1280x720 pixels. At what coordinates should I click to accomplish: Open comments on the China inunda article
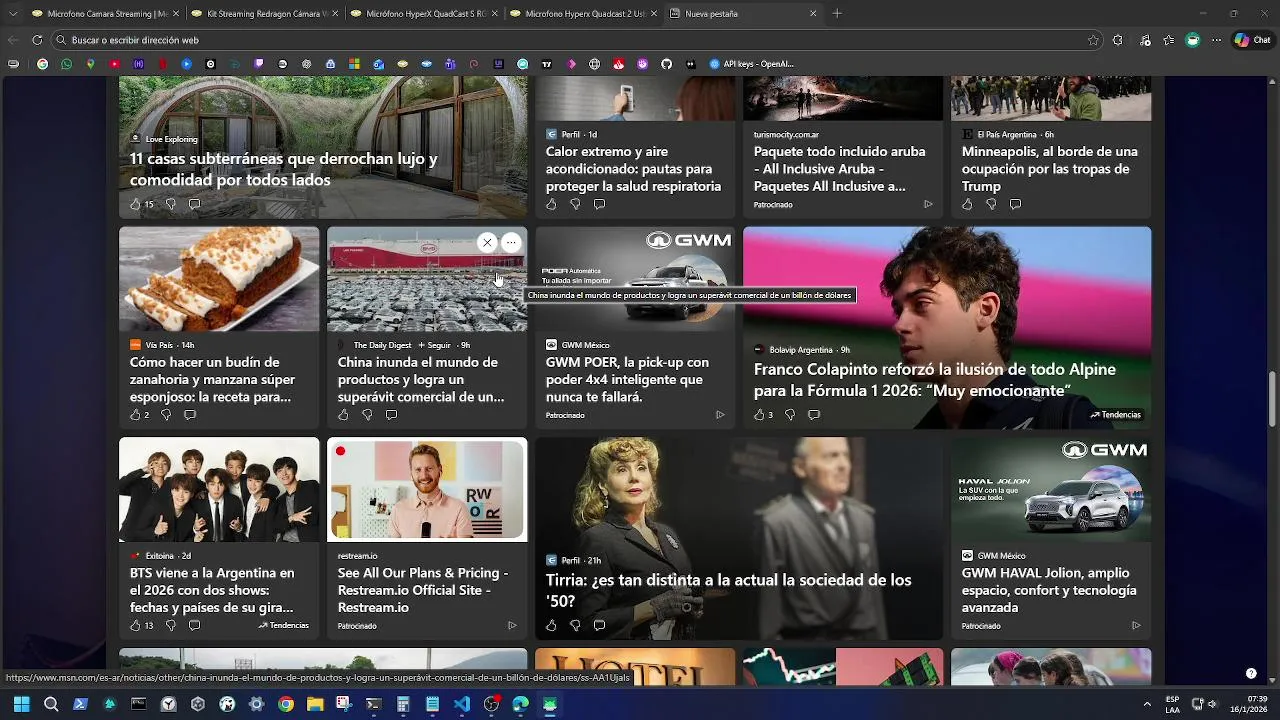tap(391, 415)
